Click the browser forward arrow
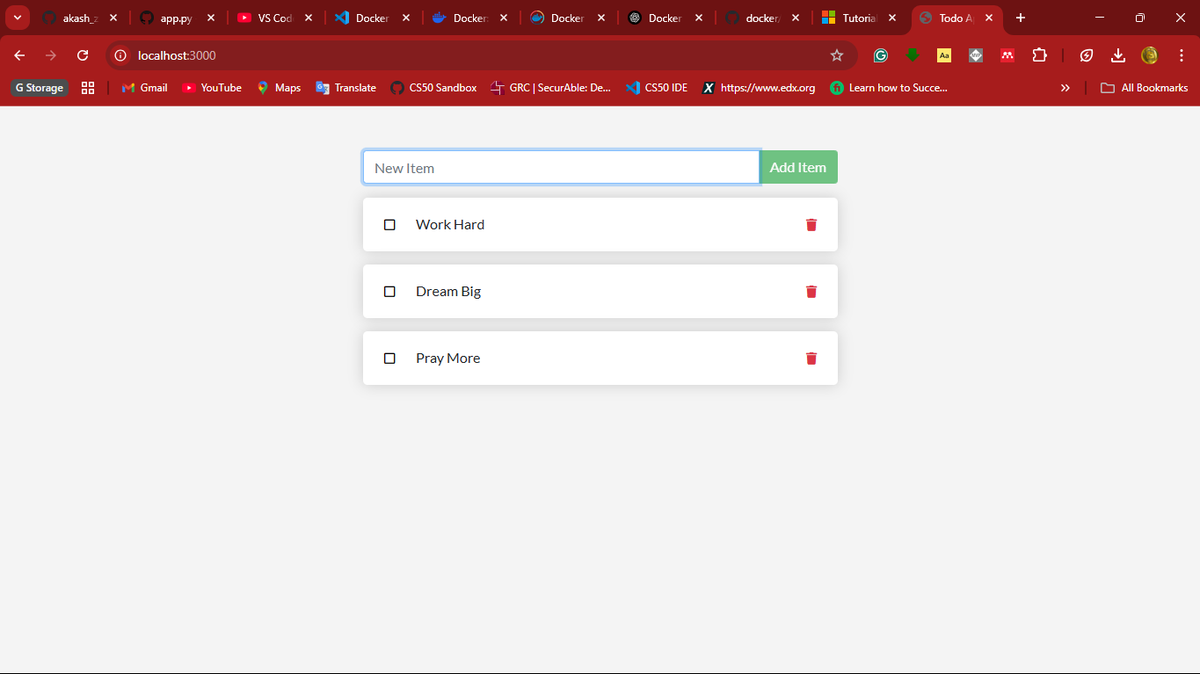This screenshot has height=674, width=1200. (x=51, y=55)
